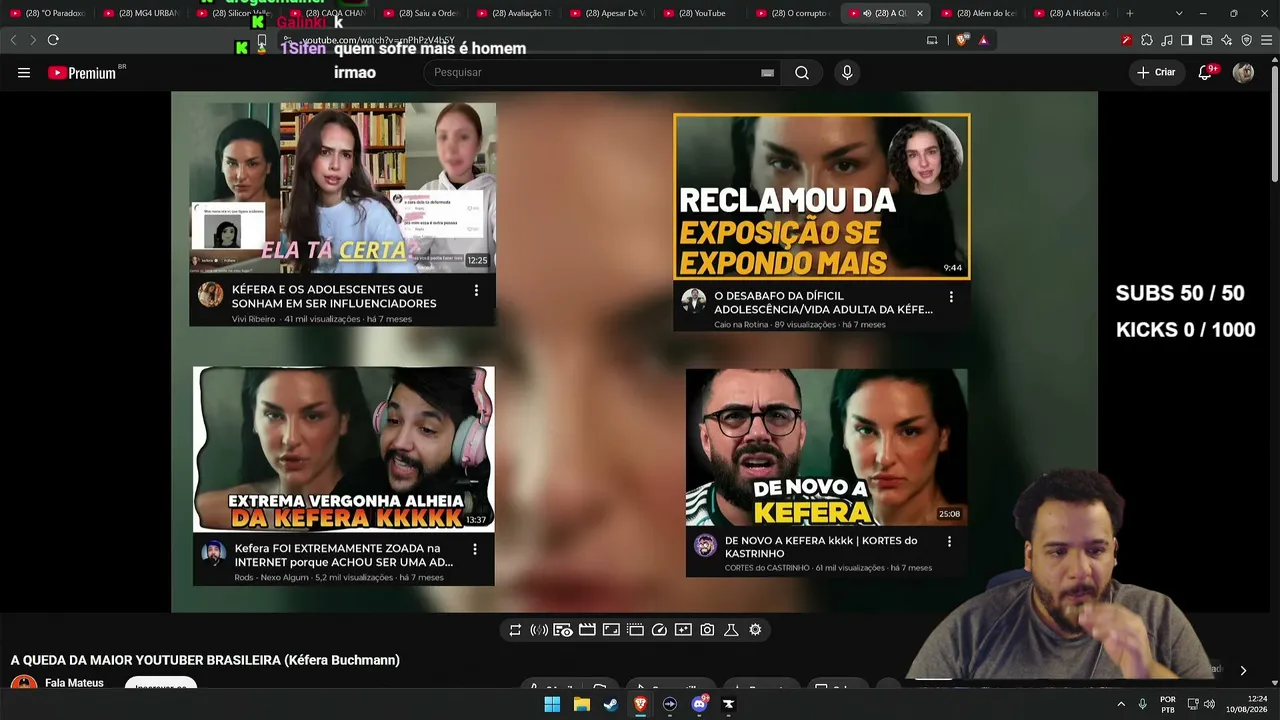Switch to the 'O Paradoxo' browser tab
This screenshot has height=720, width=1280.
(x=48, y=13)
